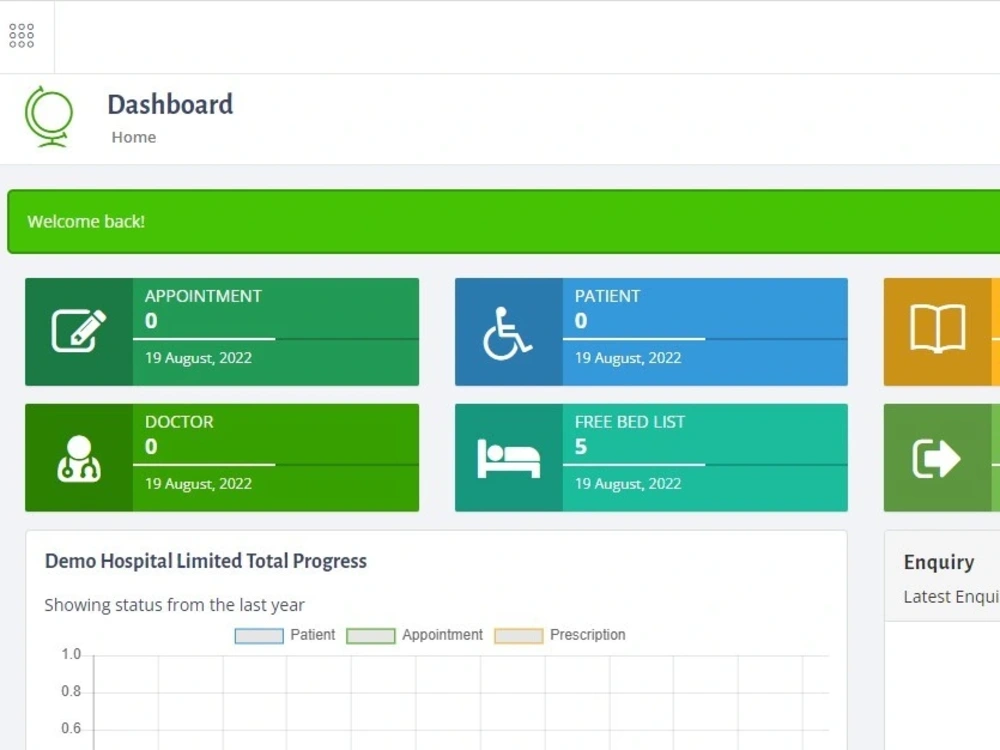This screenshot has height=750, width=1000.
Task: Click the orange Prescription legend swatch
Action: [x=518, y=636]
